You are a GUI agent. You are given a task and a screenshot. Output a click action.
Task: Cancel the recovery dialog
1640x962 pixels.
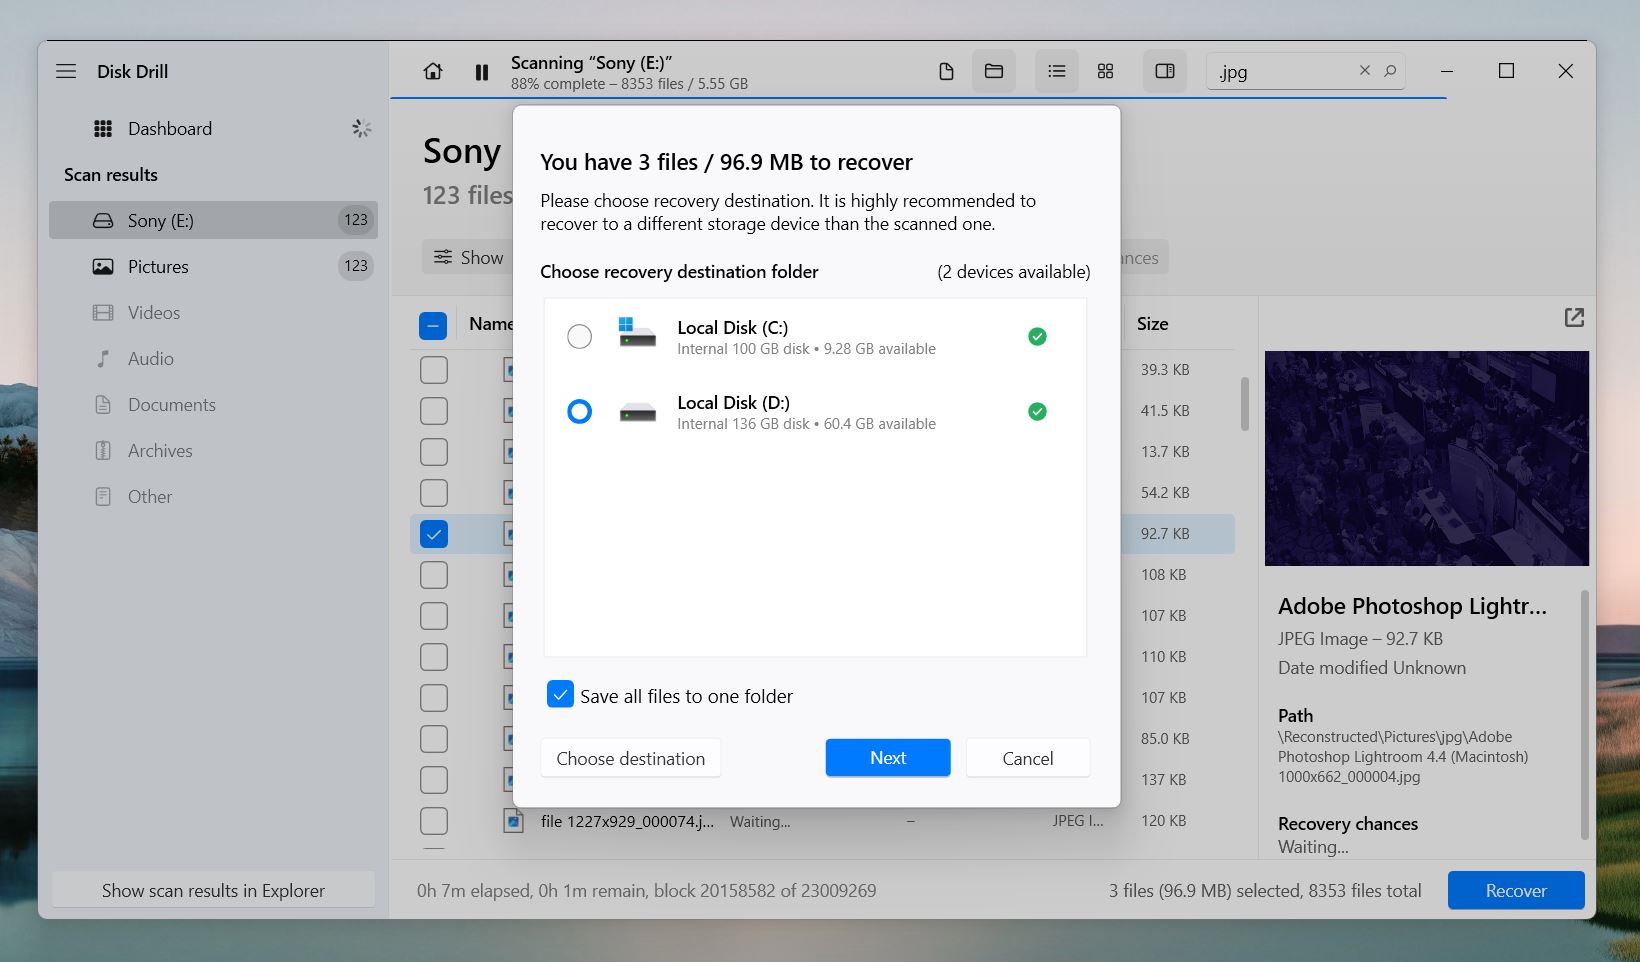point(1028,758)
